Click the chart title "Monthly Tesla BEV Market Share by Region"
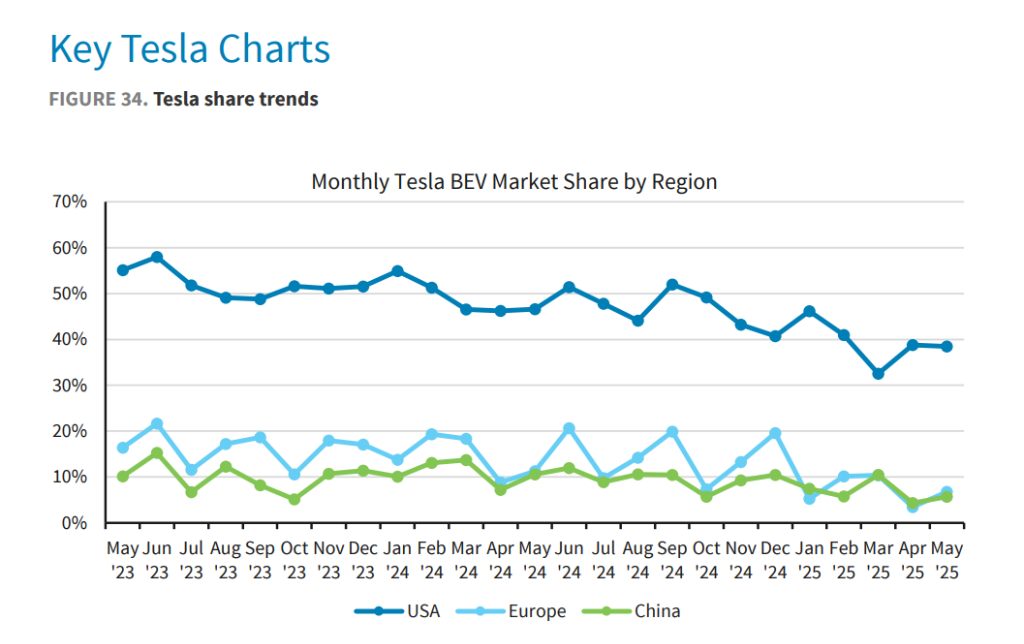1024x644 pixels. point(514,182)
